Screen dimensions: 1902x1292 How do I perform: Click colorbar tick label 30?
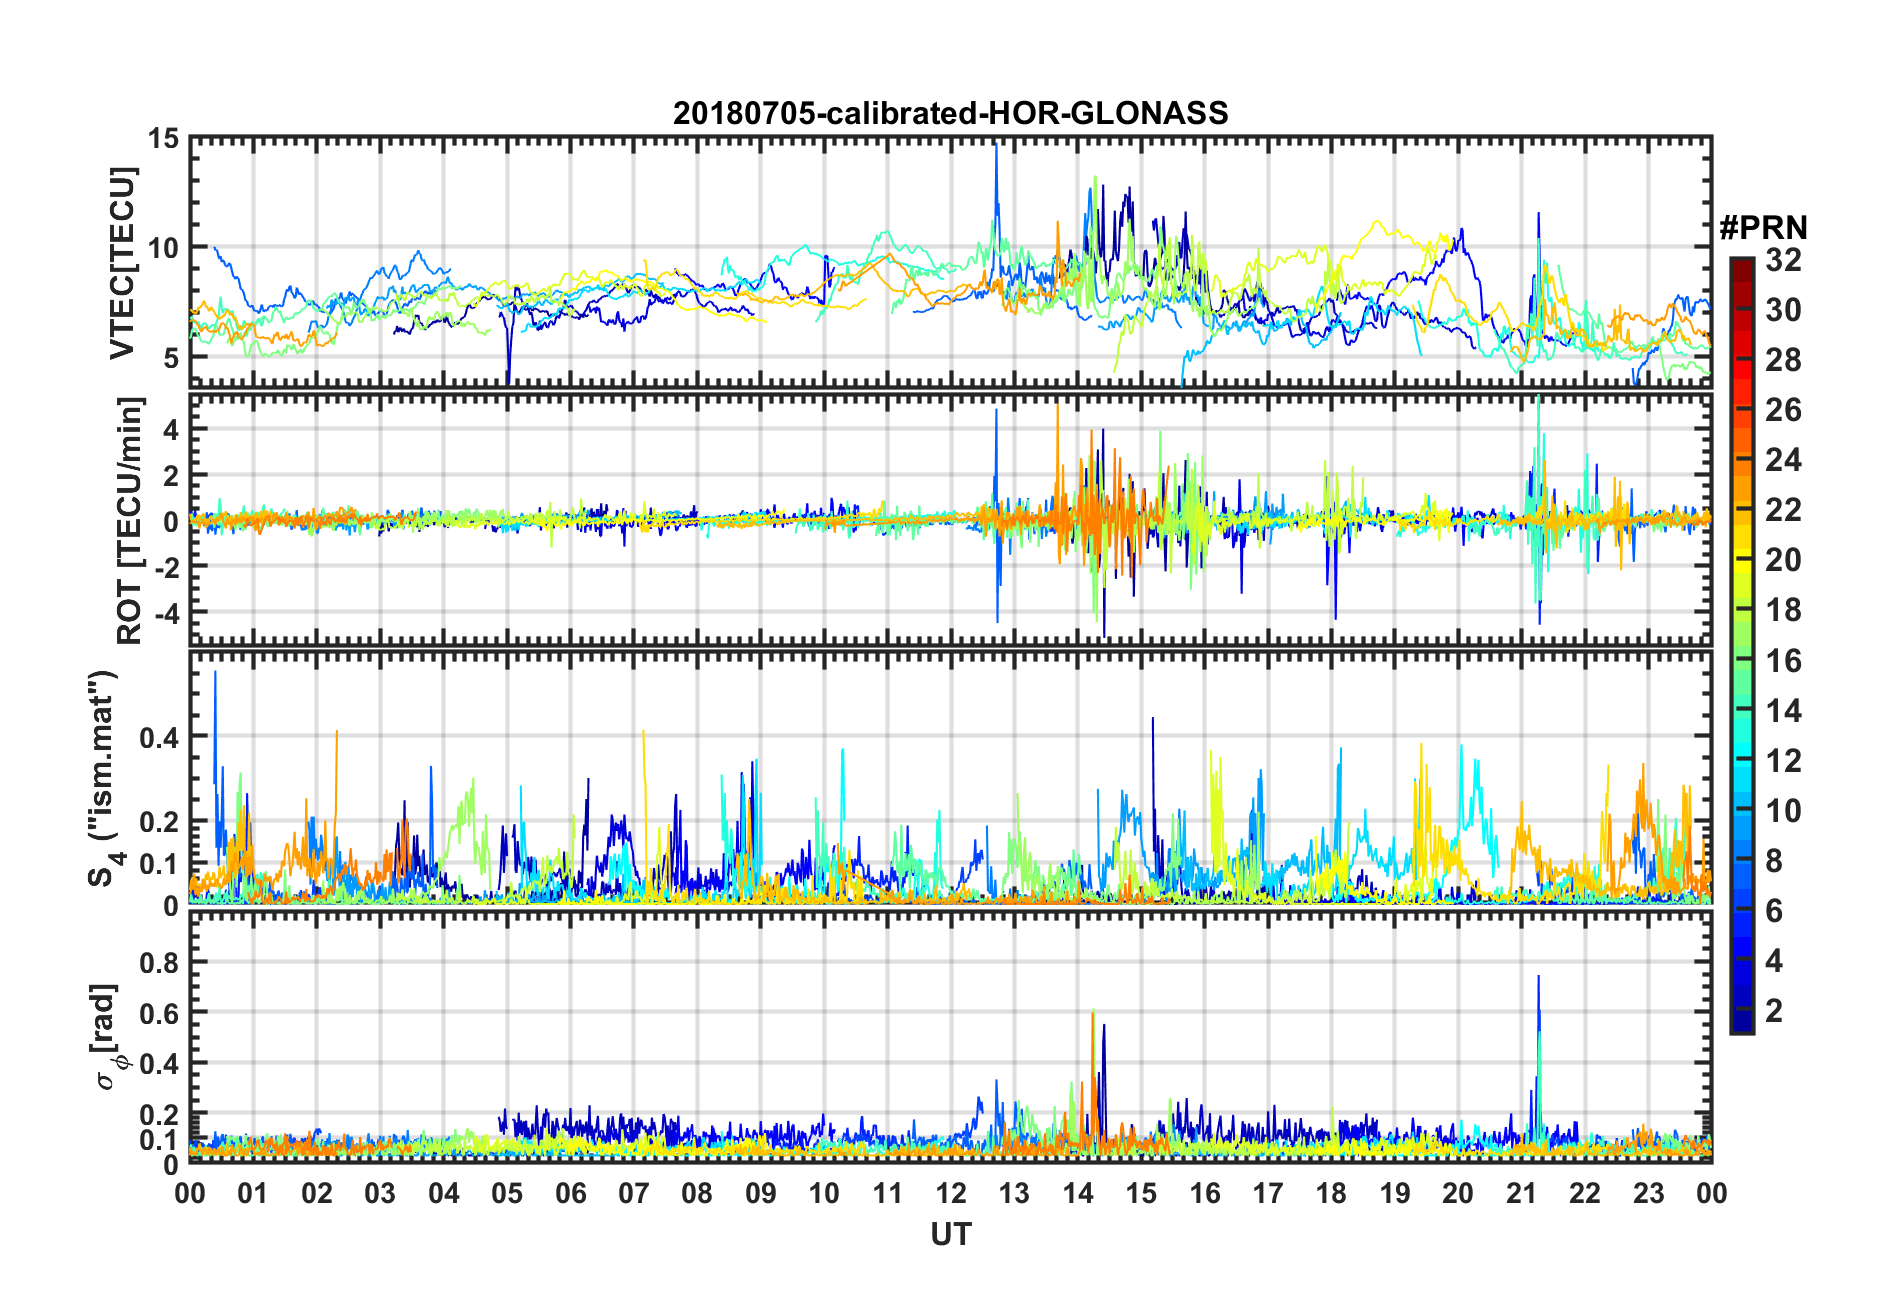[1783, 310]
